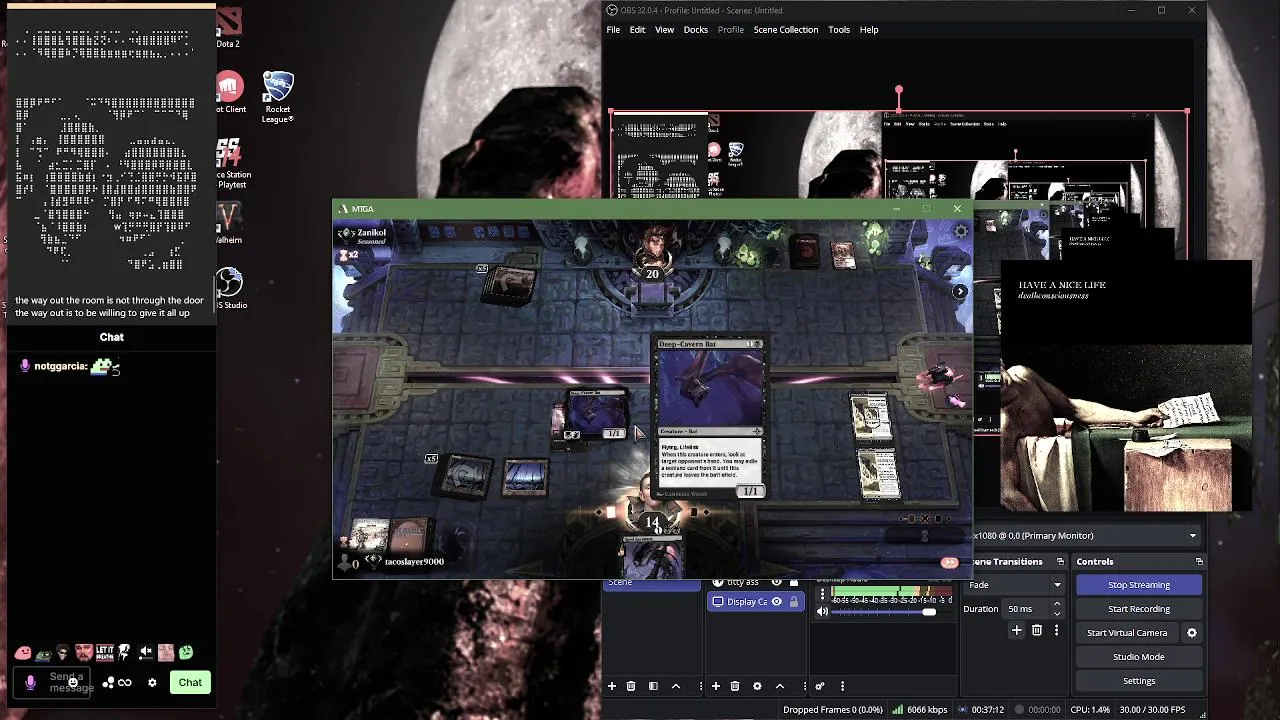Open virtual camera settings gear

coord(1192,633)
